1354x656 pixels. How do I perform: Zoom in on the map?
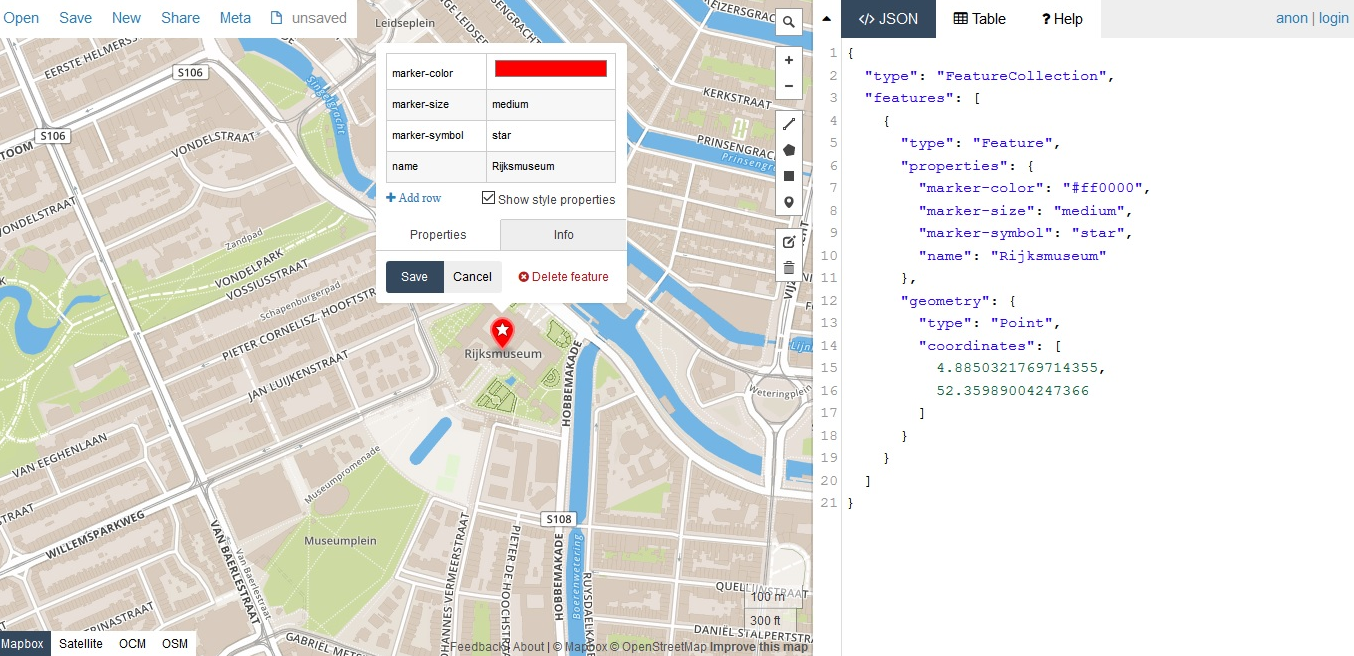(789, 60)
